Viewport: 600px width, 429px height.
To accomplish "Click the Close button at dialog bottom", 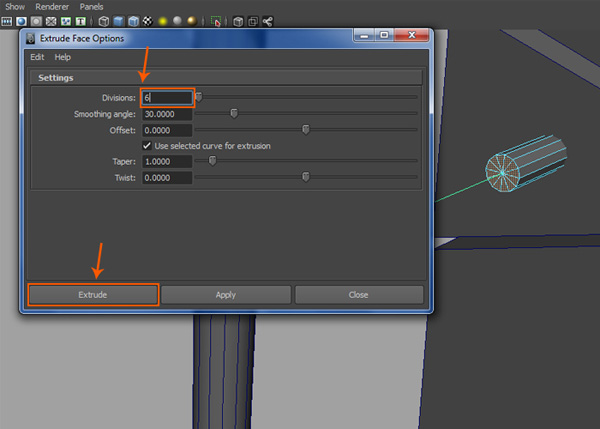I will coord(358,294).
